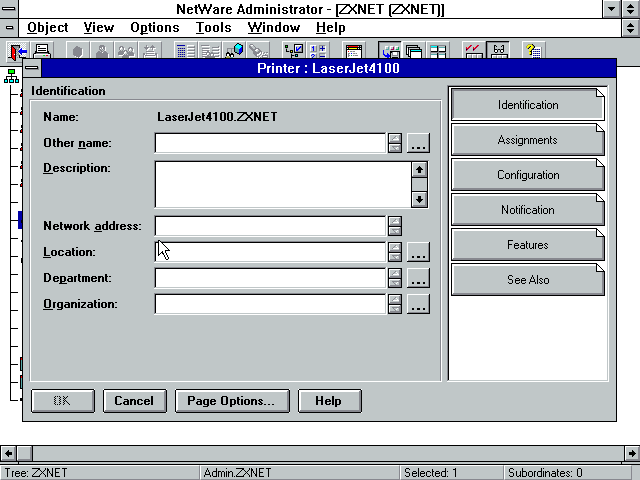The width and height of the screenshot is (640, 480).
Task: Click in the Network address field
Action: (270, 226)
